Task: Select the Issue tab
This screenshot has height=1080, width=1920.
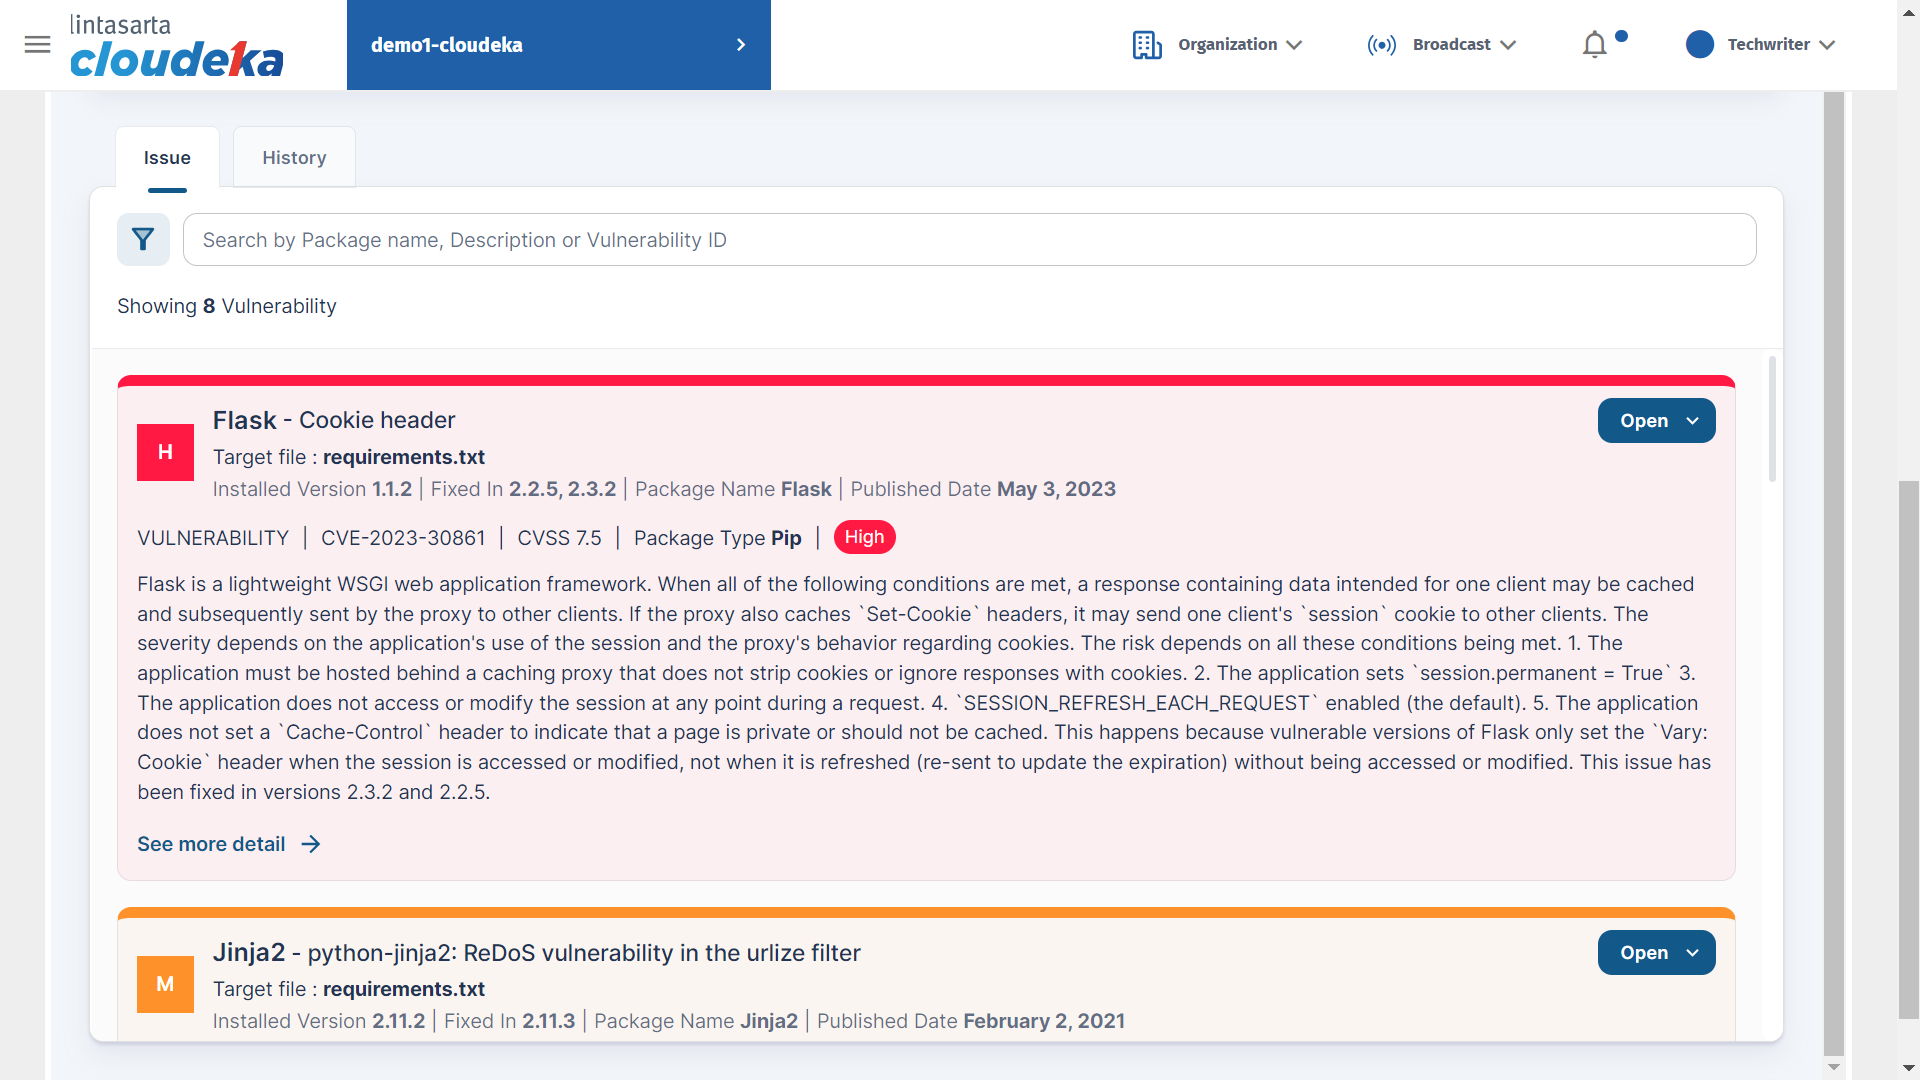Action: [167, 158]
